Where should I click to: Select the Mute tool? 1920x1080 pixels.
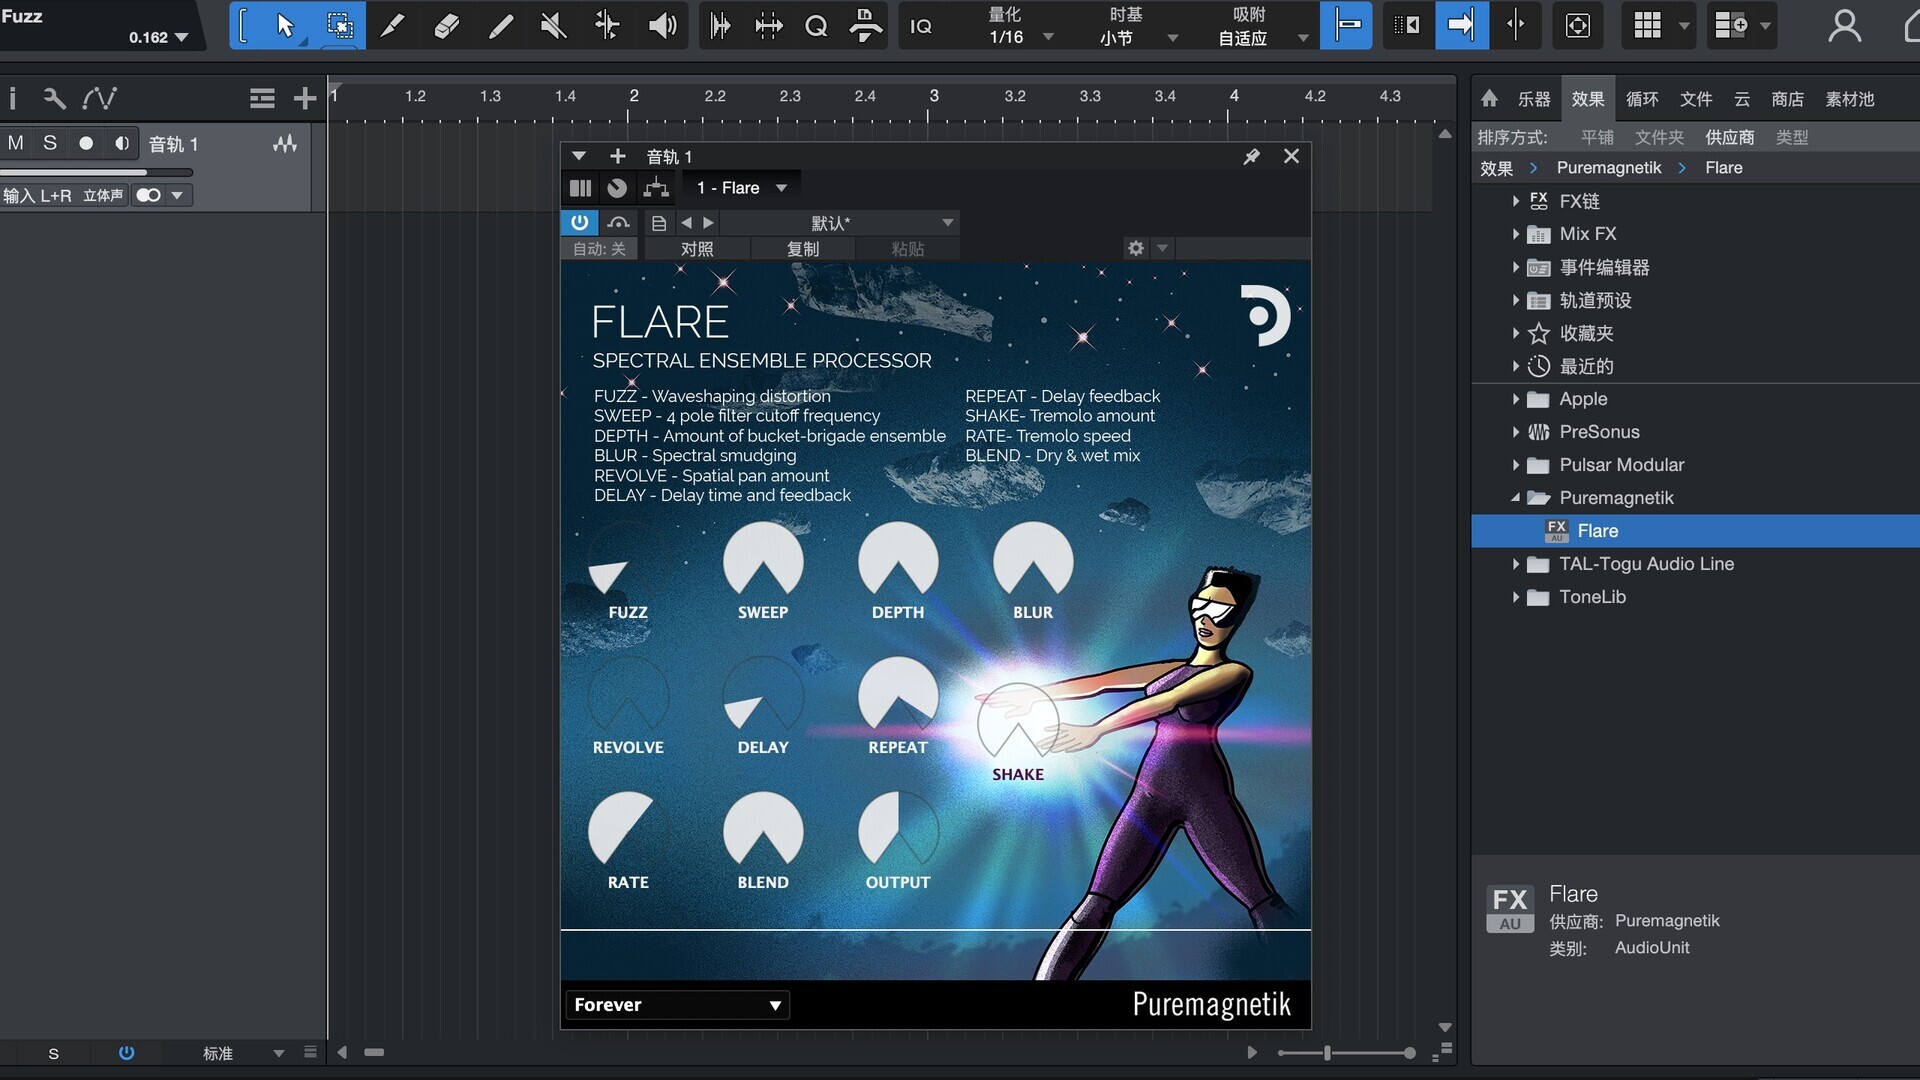coord(553,25)
